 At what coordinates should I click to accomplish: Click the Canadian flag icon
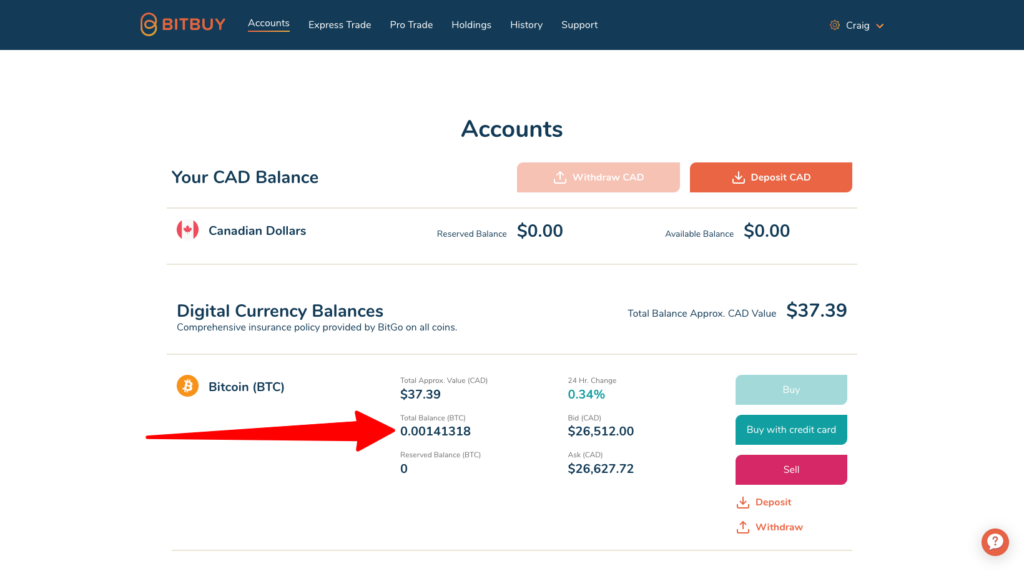click(187, 230)
